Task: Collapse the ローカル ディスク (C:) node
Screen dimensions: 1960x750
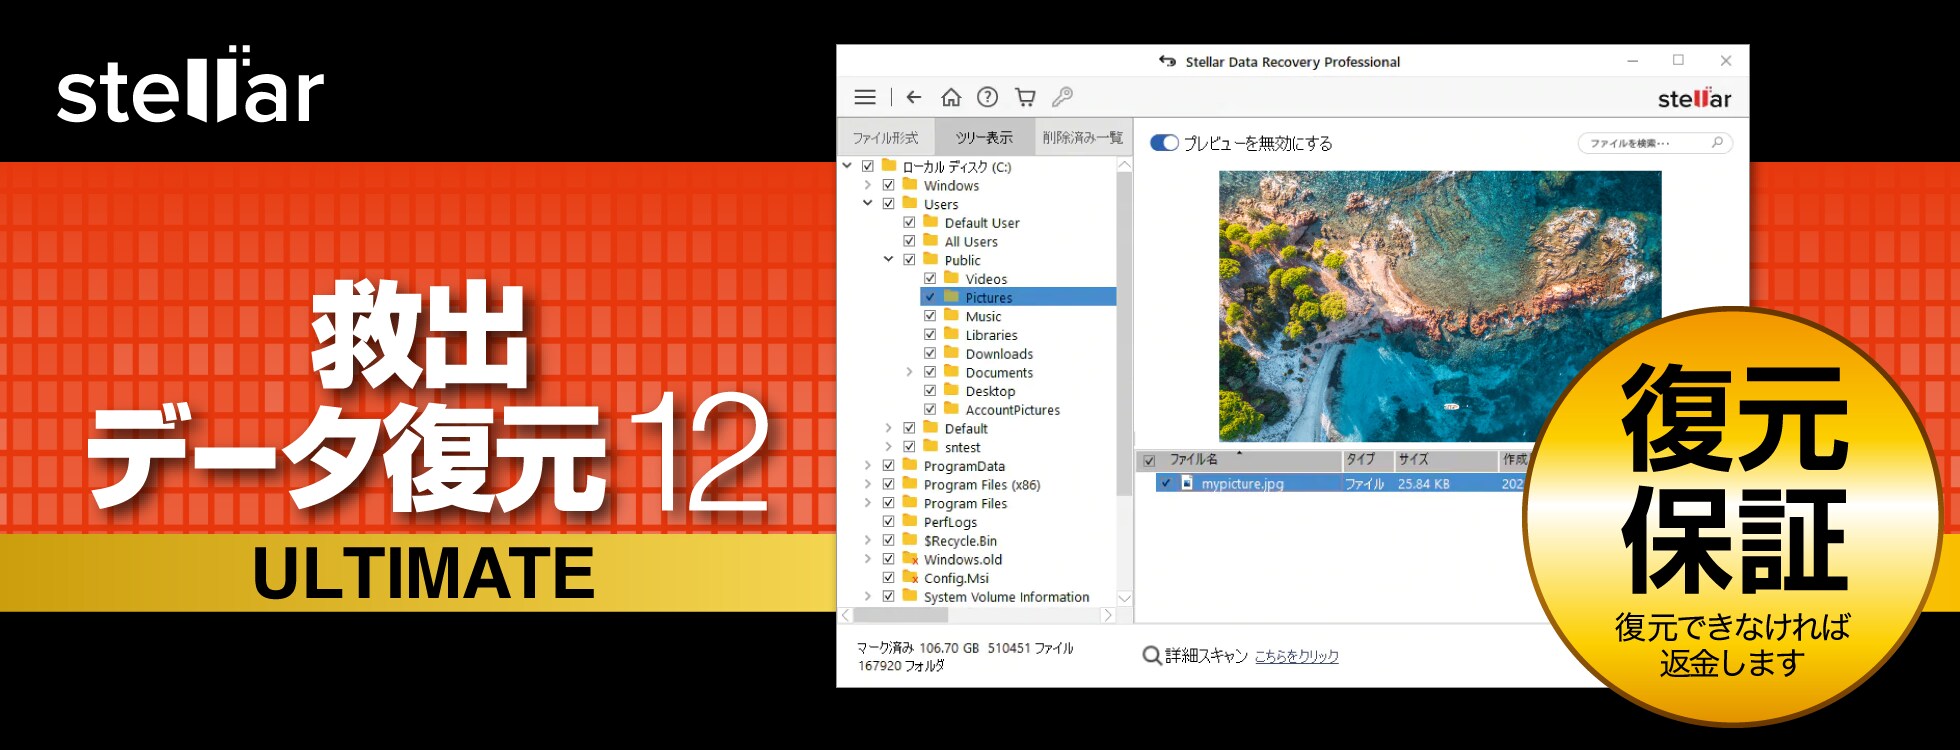Action: click(847, 166)
